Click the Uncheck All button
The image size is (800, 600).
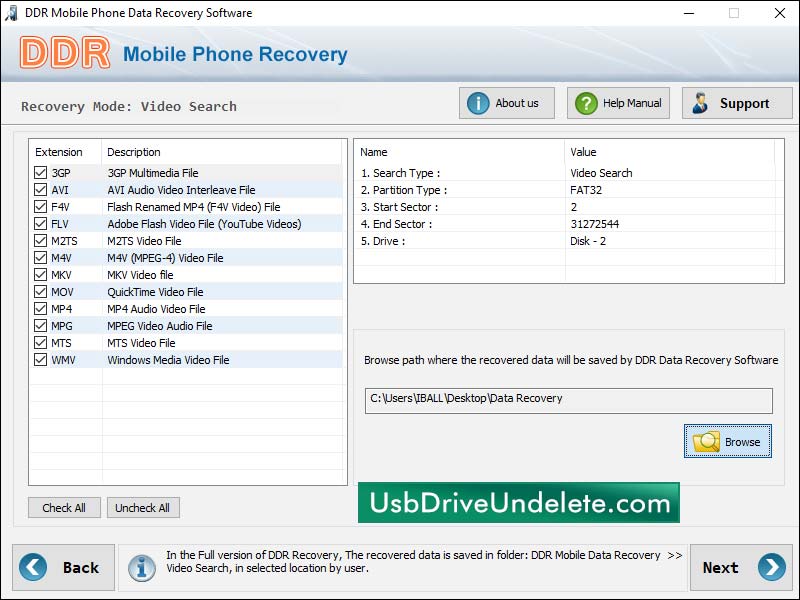(x=143, y=508)
